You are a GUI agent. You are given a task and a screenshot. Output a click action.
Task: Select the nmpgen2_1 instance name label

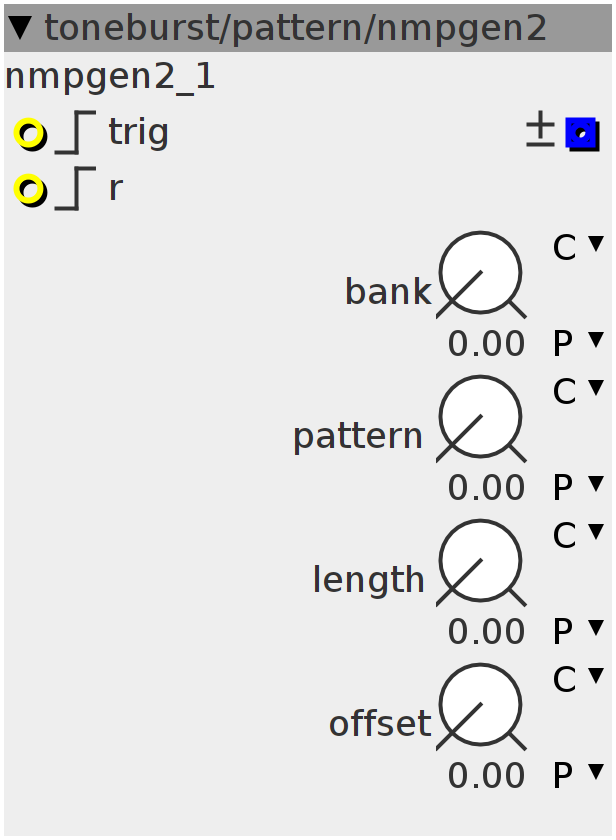click(x=110, y=78)
